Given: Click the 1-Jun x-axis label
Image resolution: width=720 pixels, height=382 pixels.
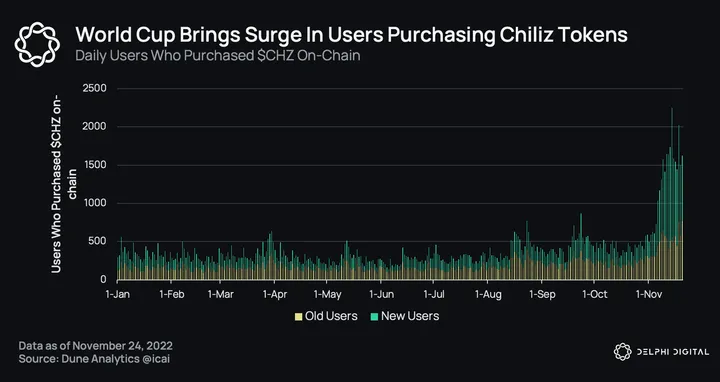Looking at the screenshot, I should pos(381,294).
